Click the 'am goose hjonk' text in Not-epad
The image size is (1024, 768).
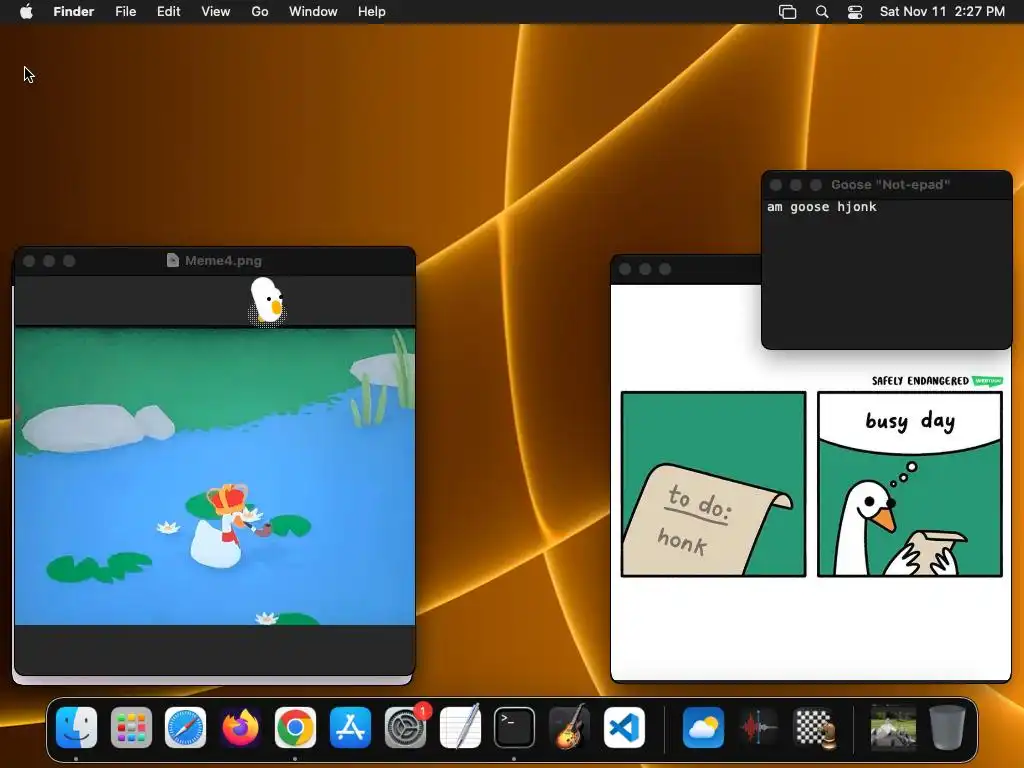822,207
